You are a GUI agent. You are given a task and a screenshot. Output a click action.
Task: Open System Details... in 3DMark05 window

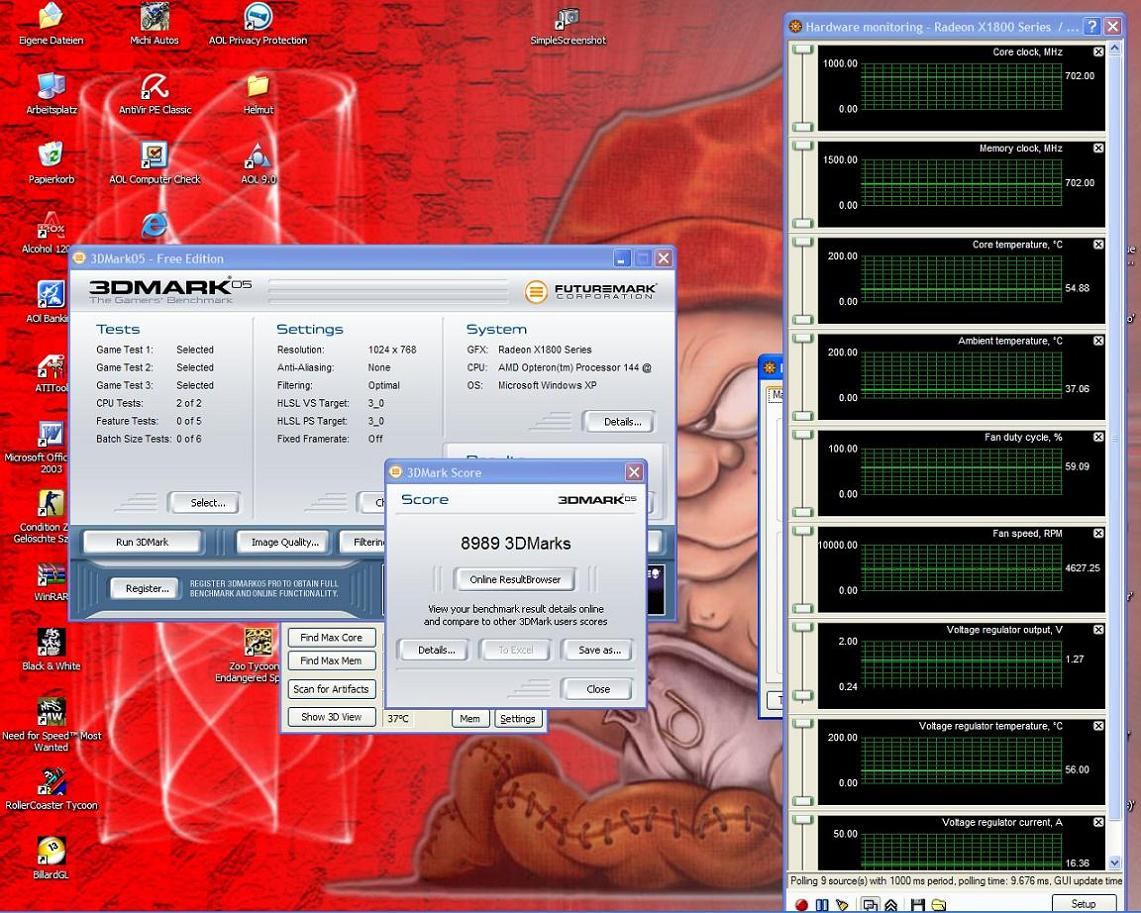(x=619, y=422)
